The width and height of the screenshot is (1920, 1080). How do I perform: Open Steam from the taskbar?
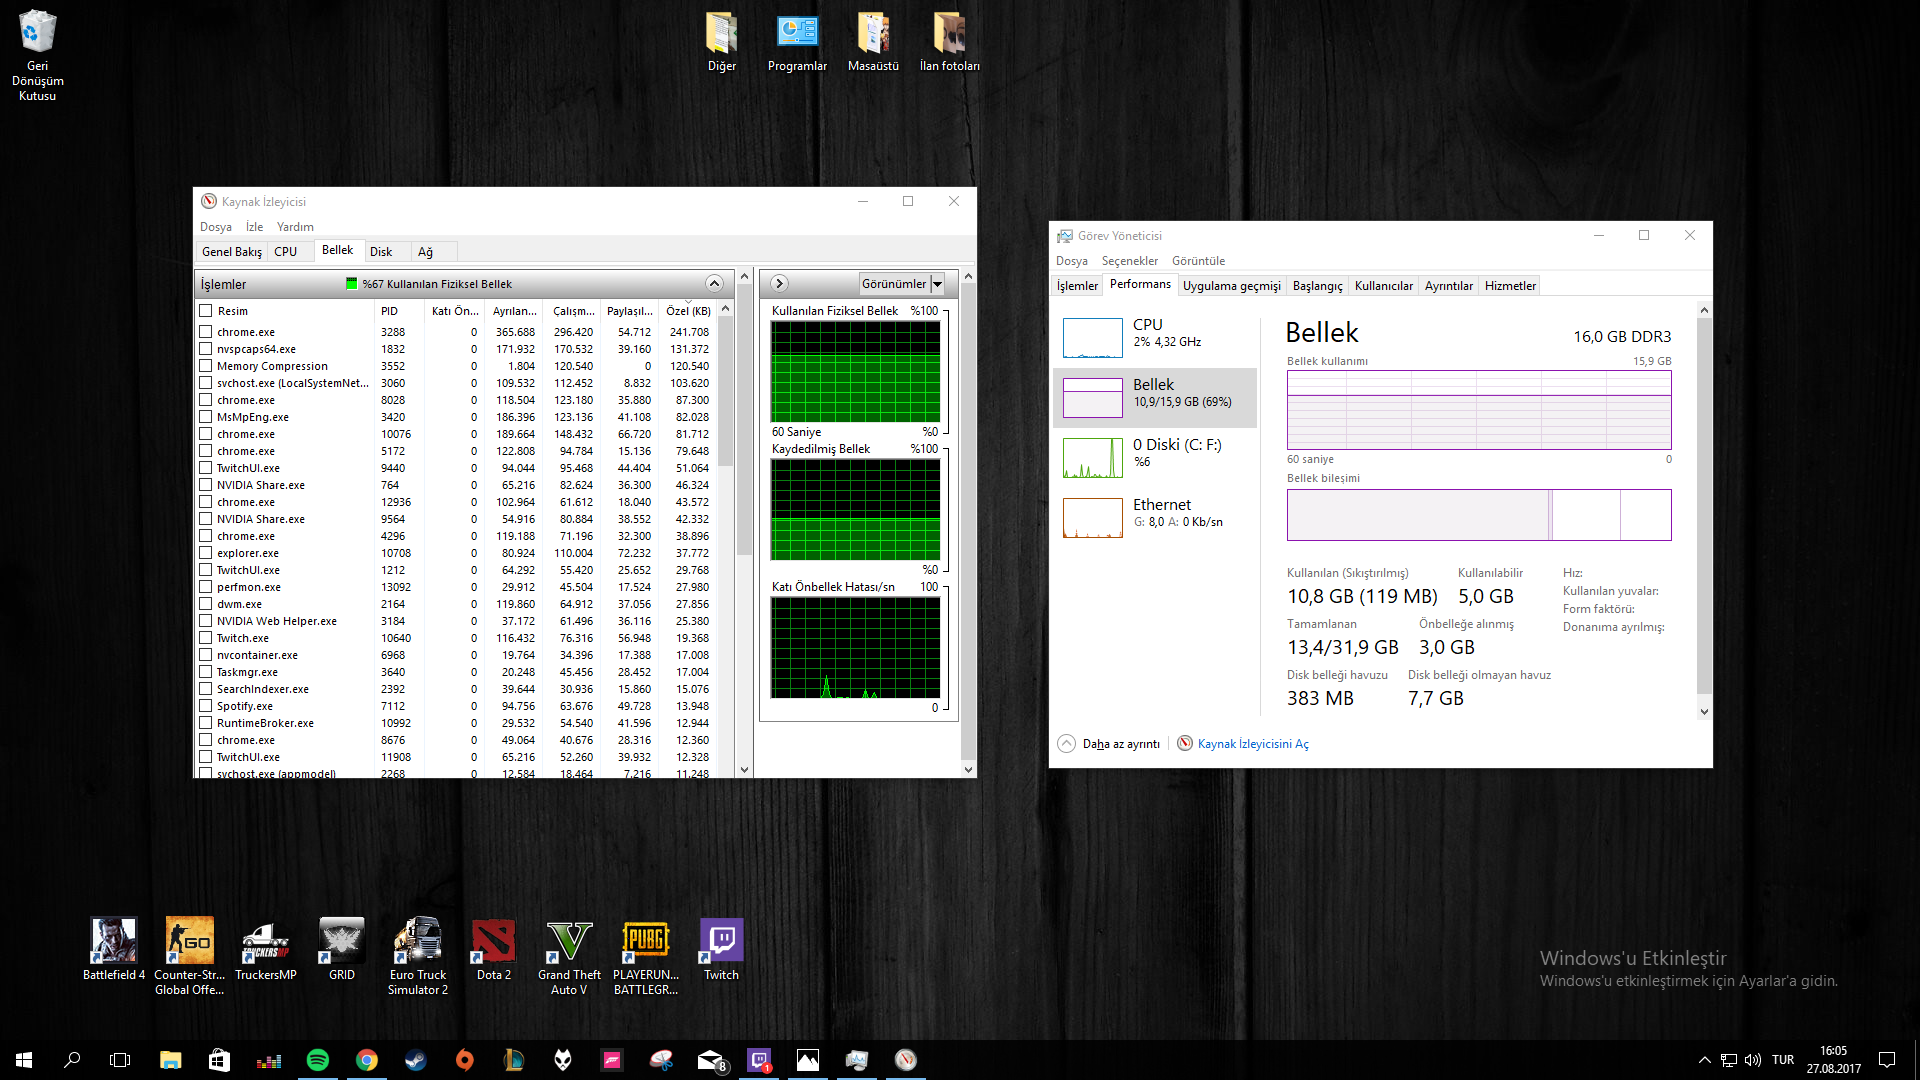[x=416, y=1060]
